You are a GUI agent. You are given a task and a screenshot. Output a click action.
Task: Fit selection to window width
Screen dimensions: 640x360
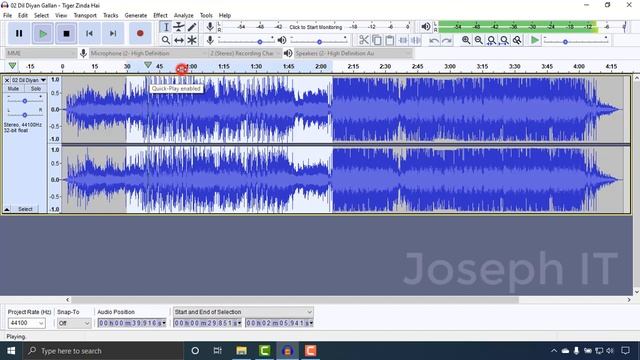pos(491,40)
